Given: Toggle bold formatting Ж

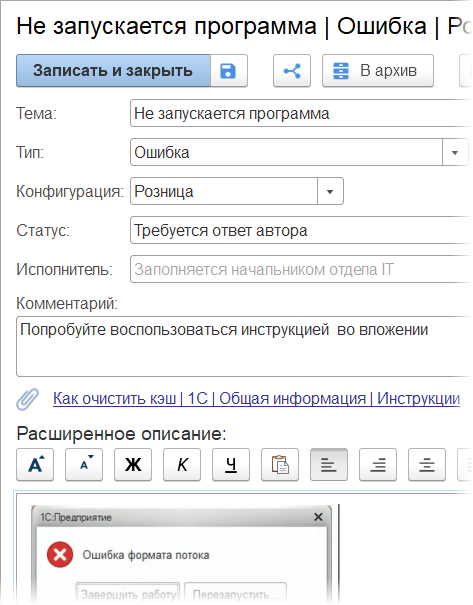Looking at the screenshot, I should pyautogui.click(x=133, y=465).
